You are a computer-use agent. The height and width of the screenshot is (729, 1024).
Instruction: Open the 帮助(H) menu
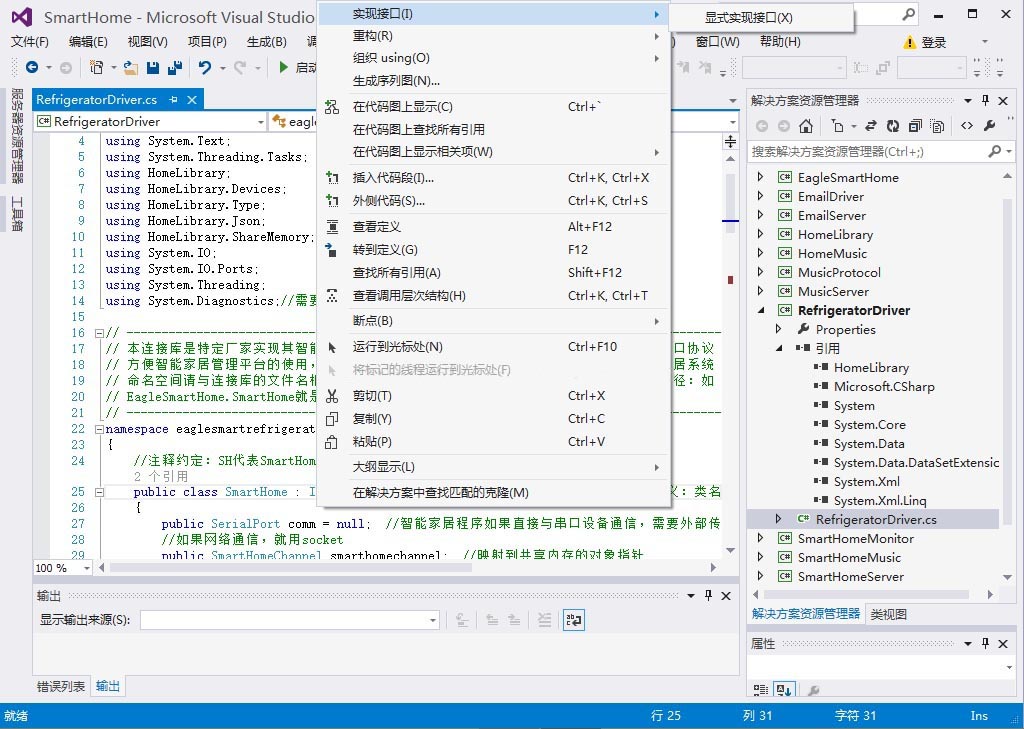[780, 42]
